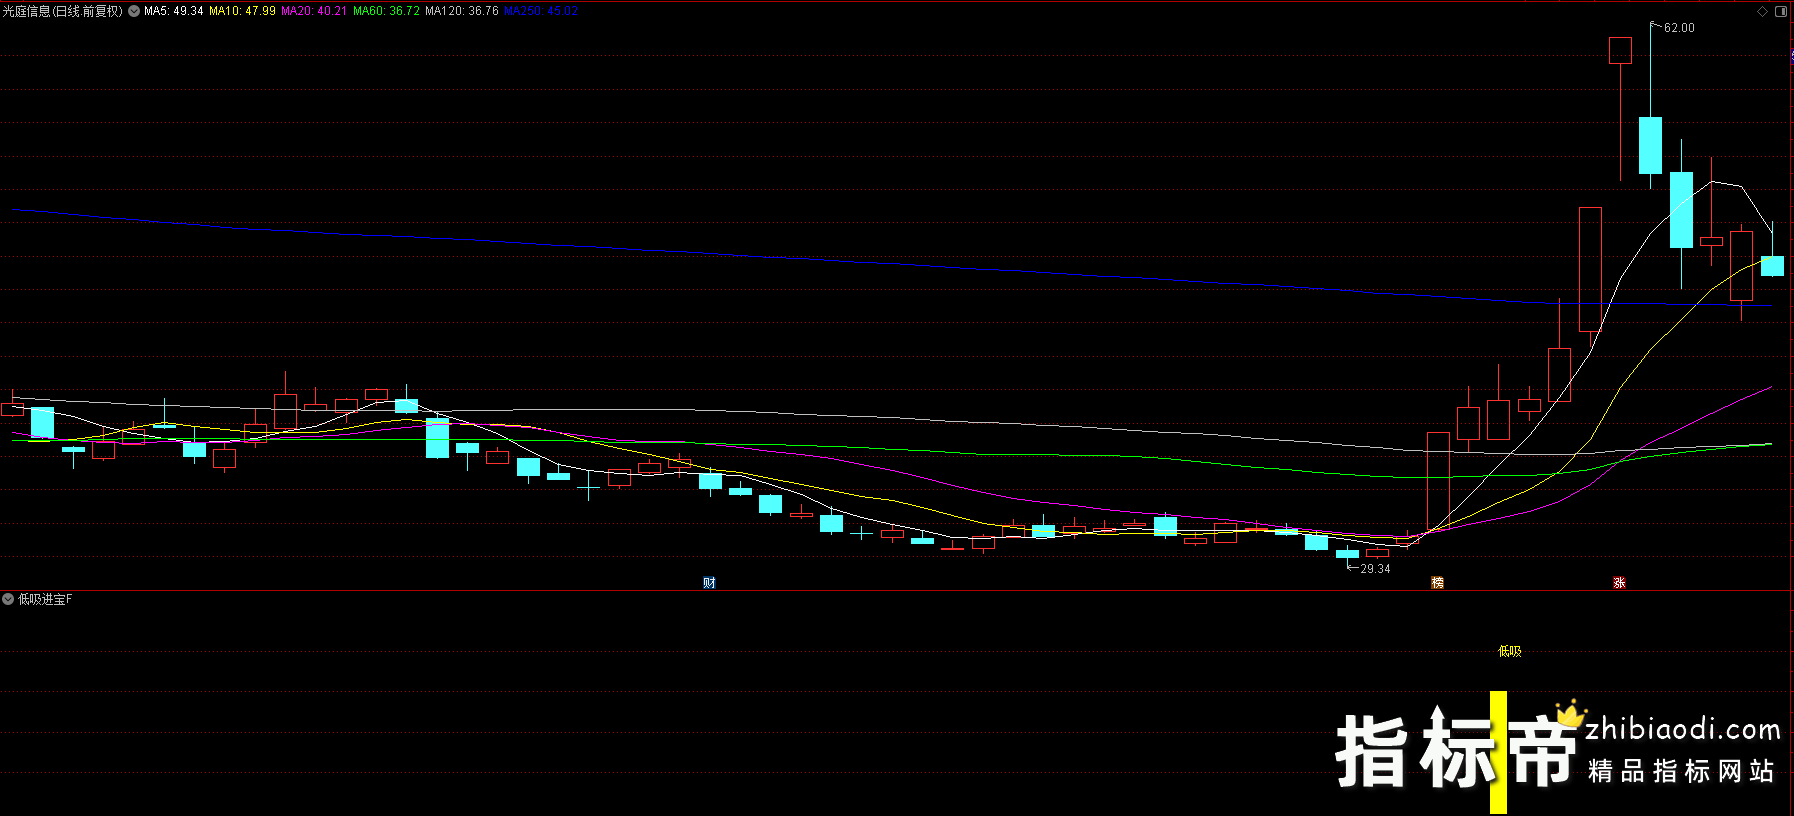1794x816 pixels.
Task: Open the 低吸进宝F indicator dropdown arrow
Action: click(x=8, y=599)
